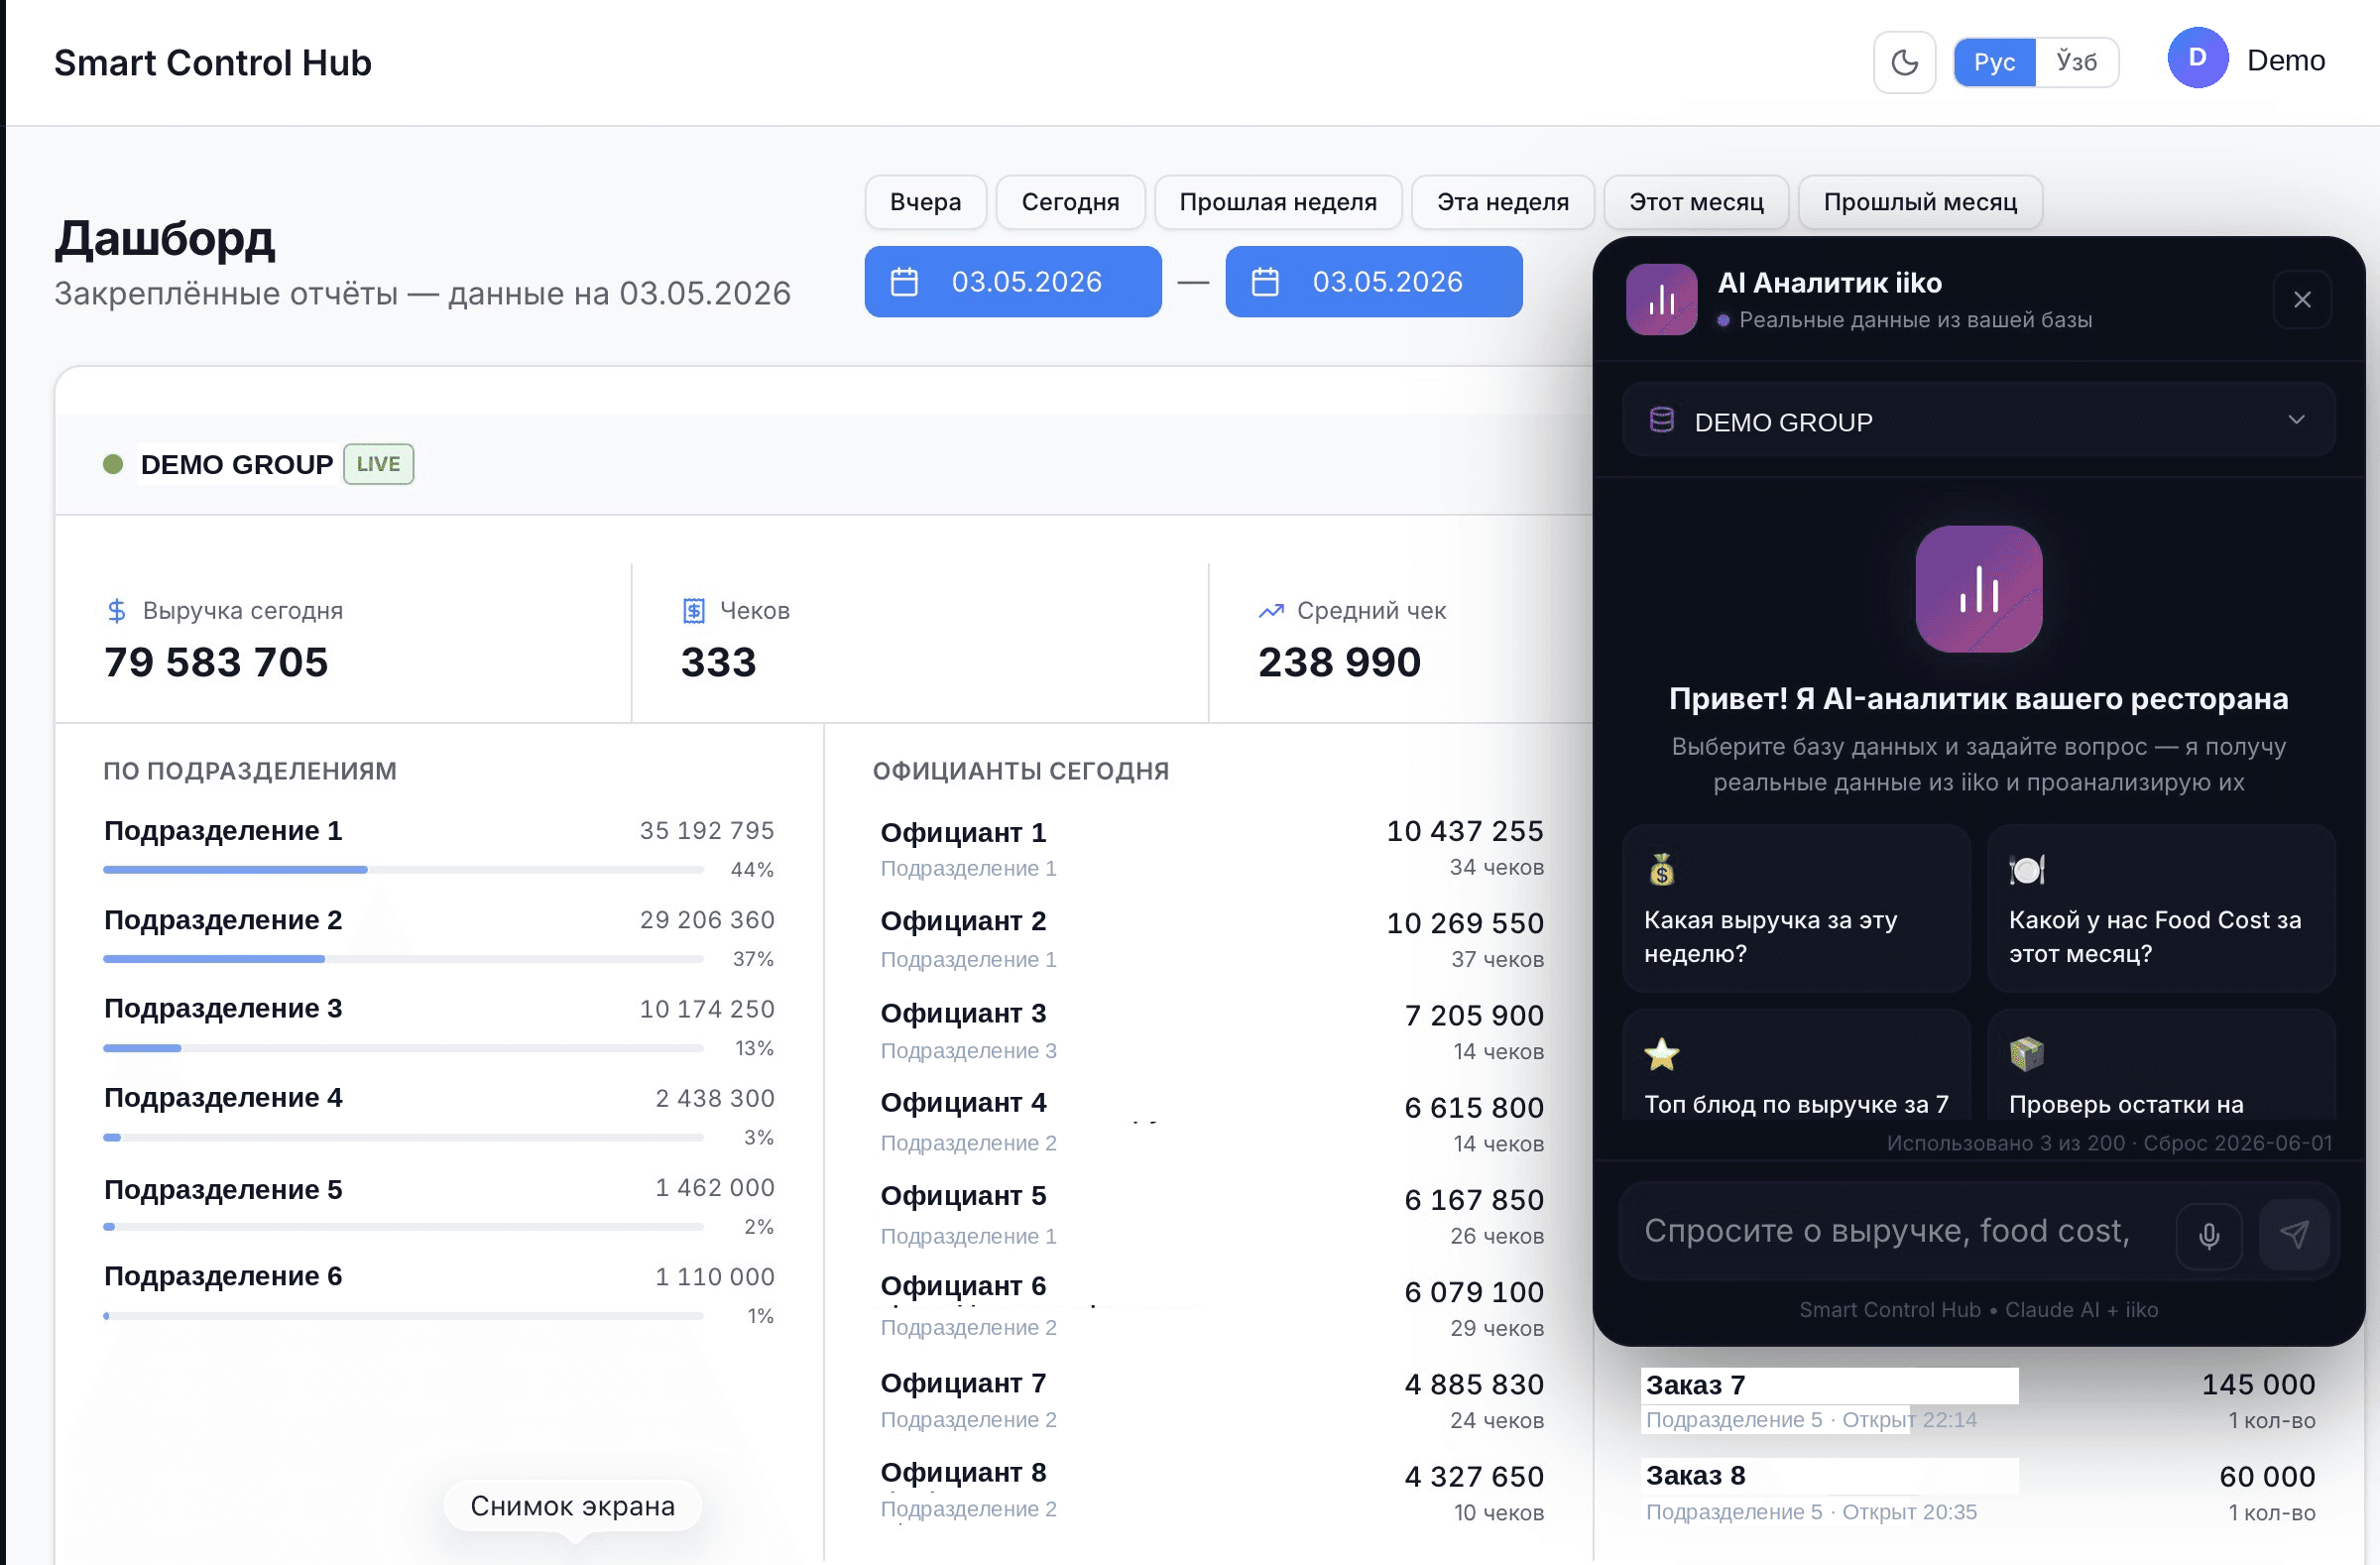Select the Прошлая неделя period filter
Screen dimensions: 2380x1565
tap(1278, 202)
